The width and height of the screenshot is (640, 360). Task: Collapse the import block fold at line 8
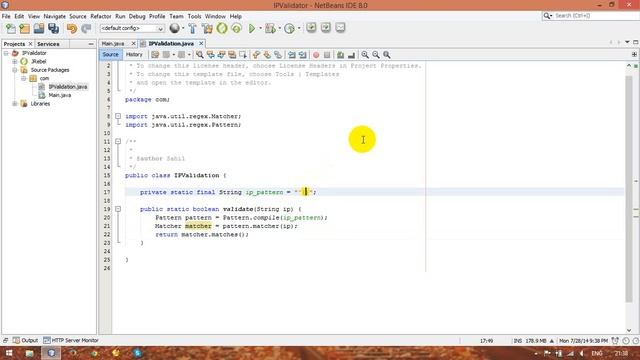[x=118, y=116]
